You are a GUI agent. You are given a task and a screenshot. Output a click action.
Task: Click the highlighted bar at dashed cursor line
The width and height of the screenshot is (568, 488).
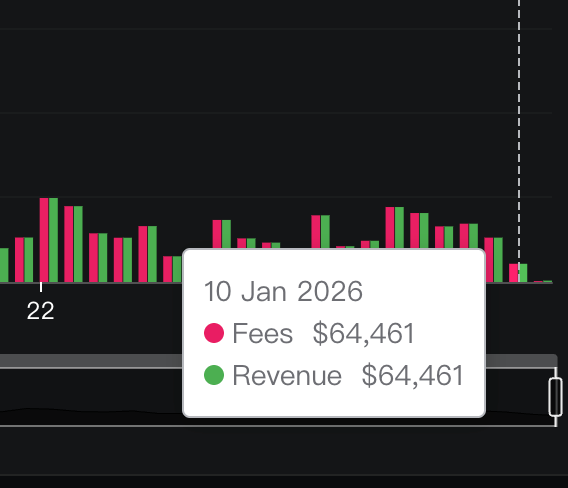tap(518, 273)
